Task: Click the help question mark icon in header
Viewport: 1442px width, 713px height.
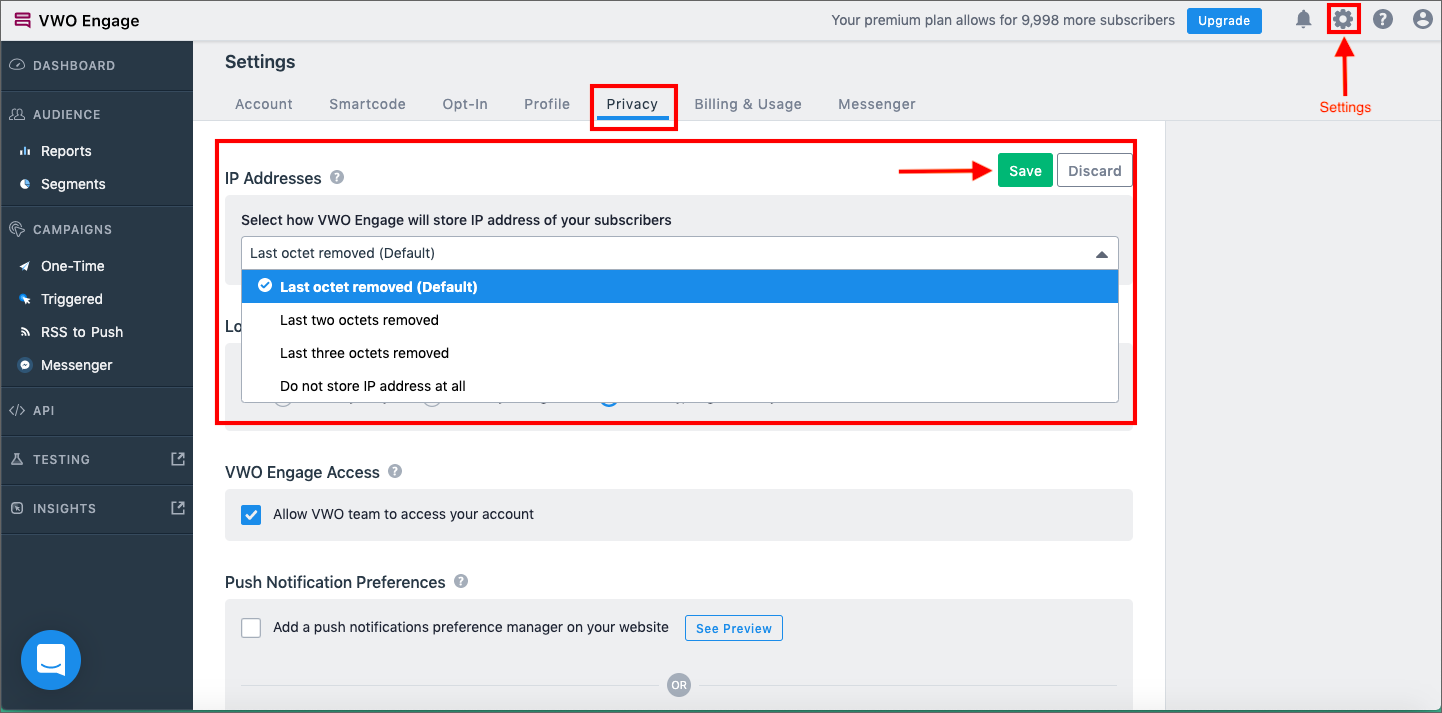Action: 1383,19
